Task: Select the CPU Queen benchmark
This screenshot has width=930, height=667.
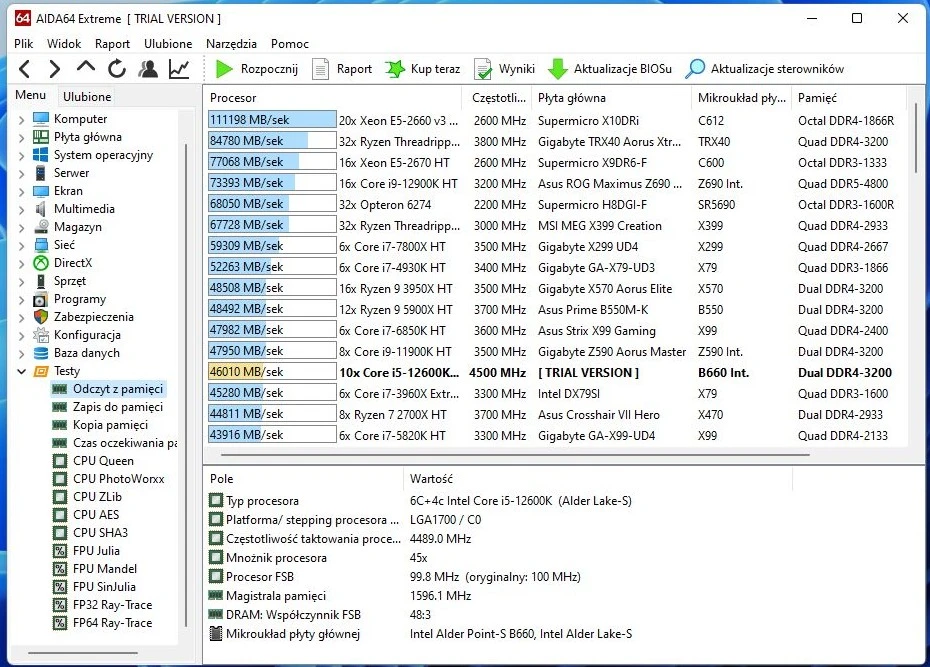Action: tap(103, 461)
